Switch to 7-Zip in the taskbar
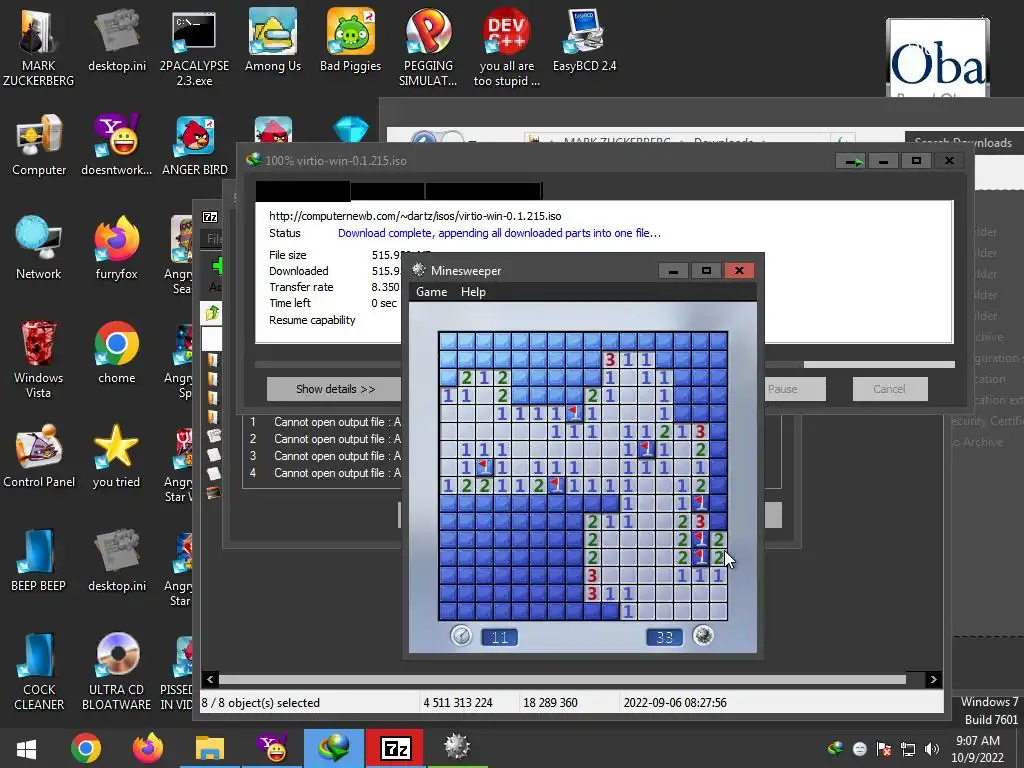 point(394,748)
